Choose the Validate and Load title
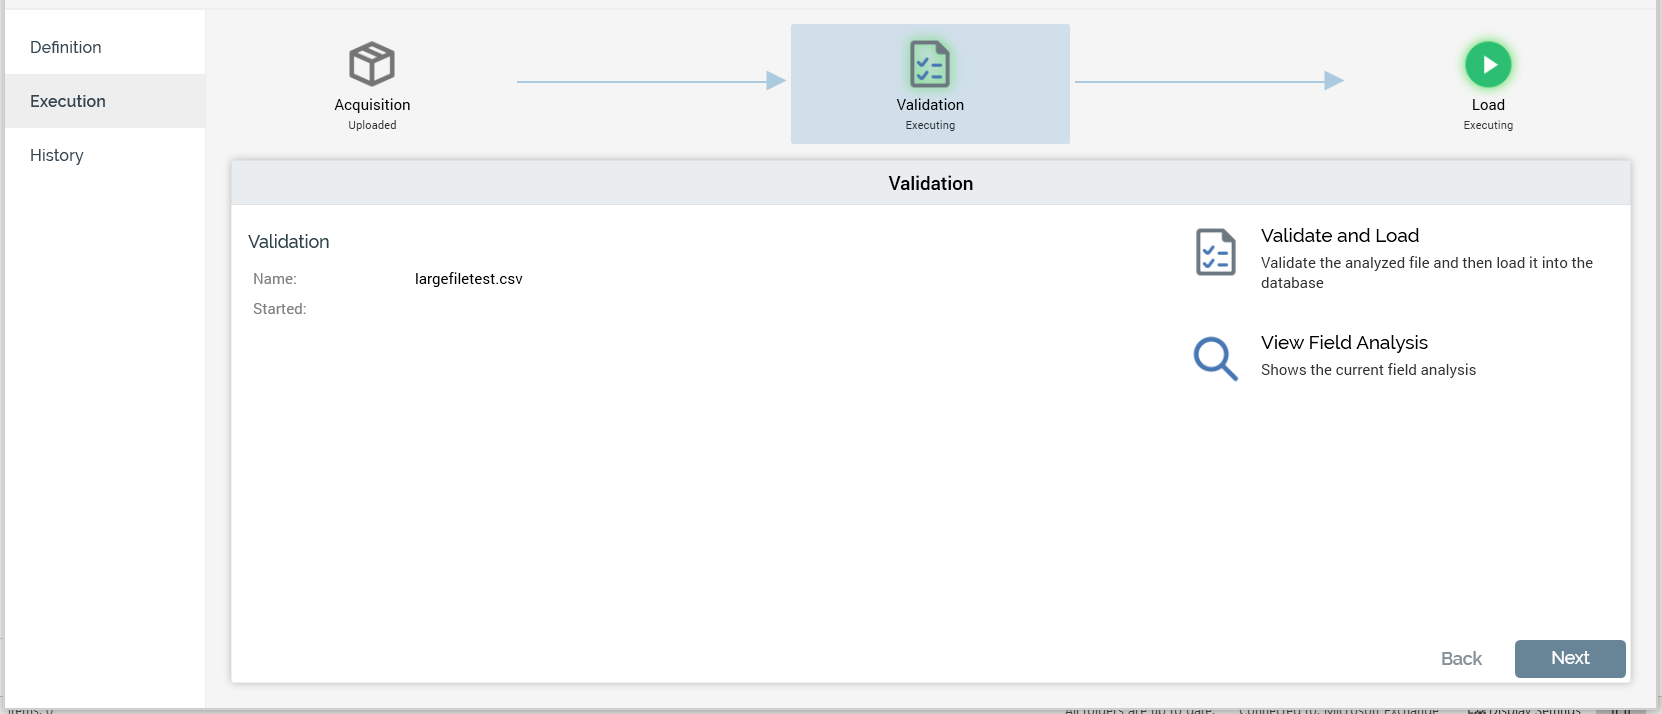1662x714 pixels. [x=1340, y=236]
